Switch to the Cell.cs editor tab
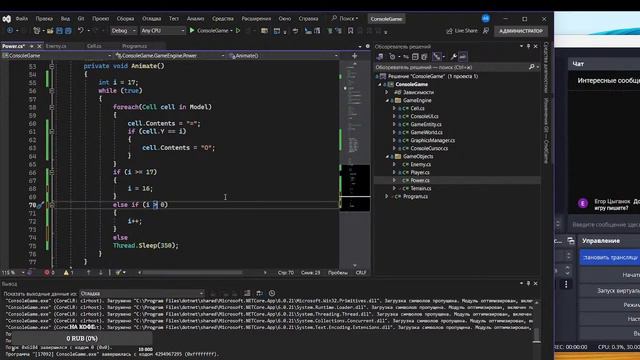Screen dimensions: 640x360 [x=94, y=46]
